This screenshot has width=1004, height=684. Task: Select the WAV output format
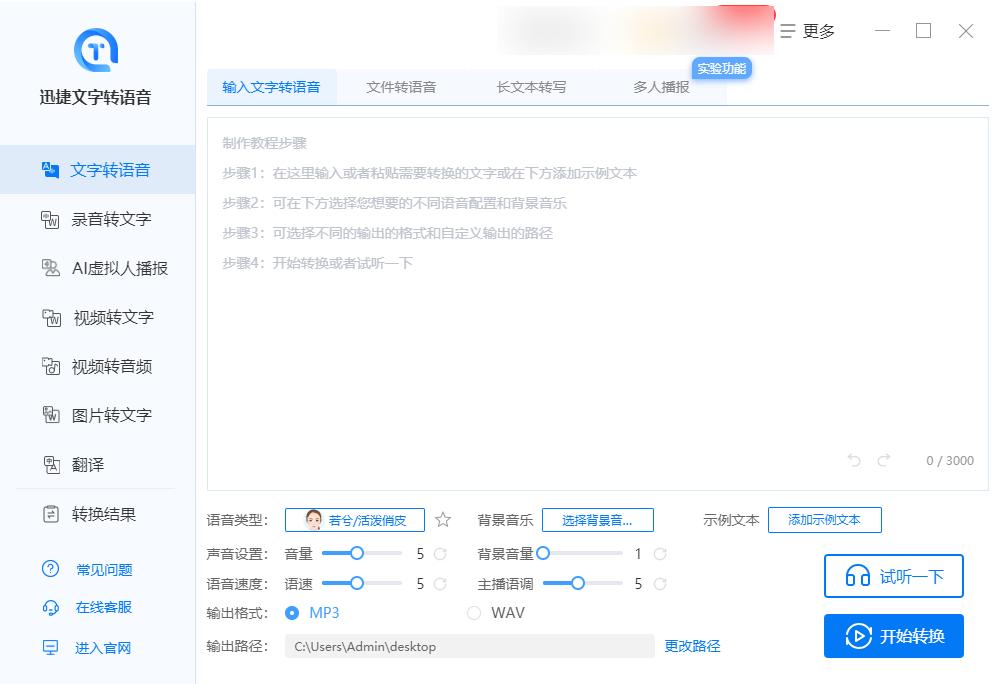point(472,613)
